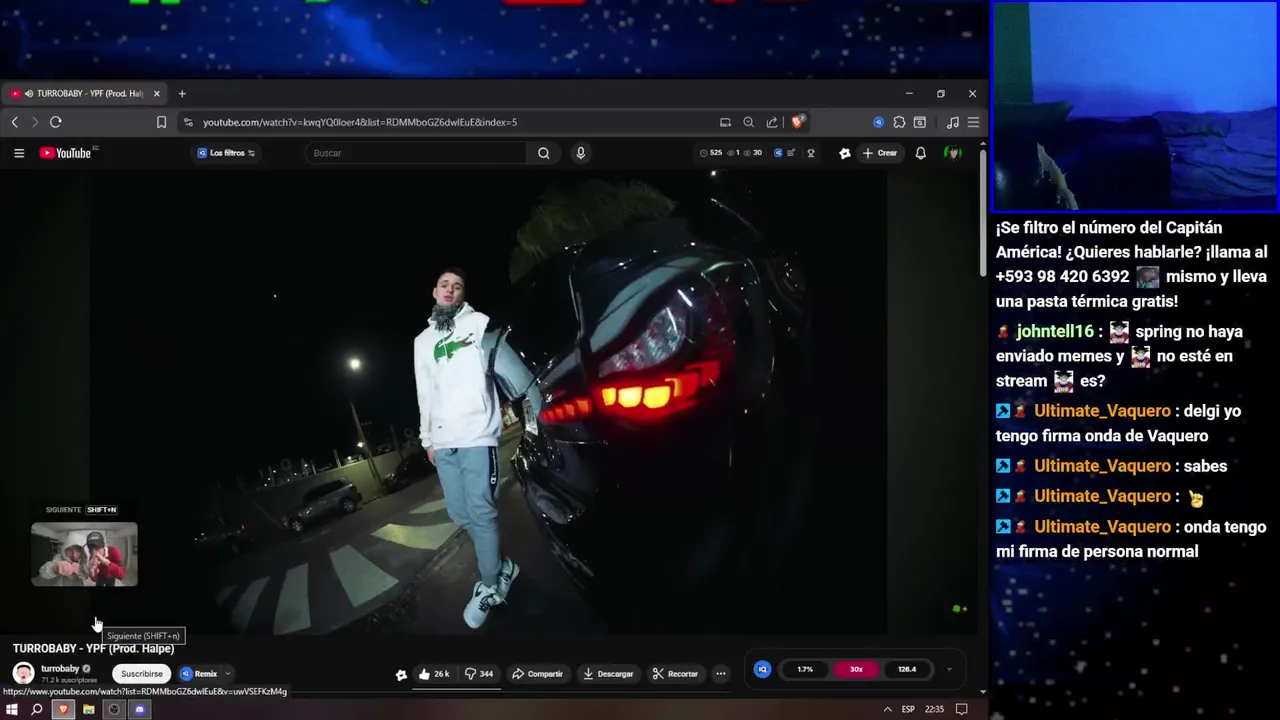Open the taskbar clock showing 22:35

click(934, 709)
